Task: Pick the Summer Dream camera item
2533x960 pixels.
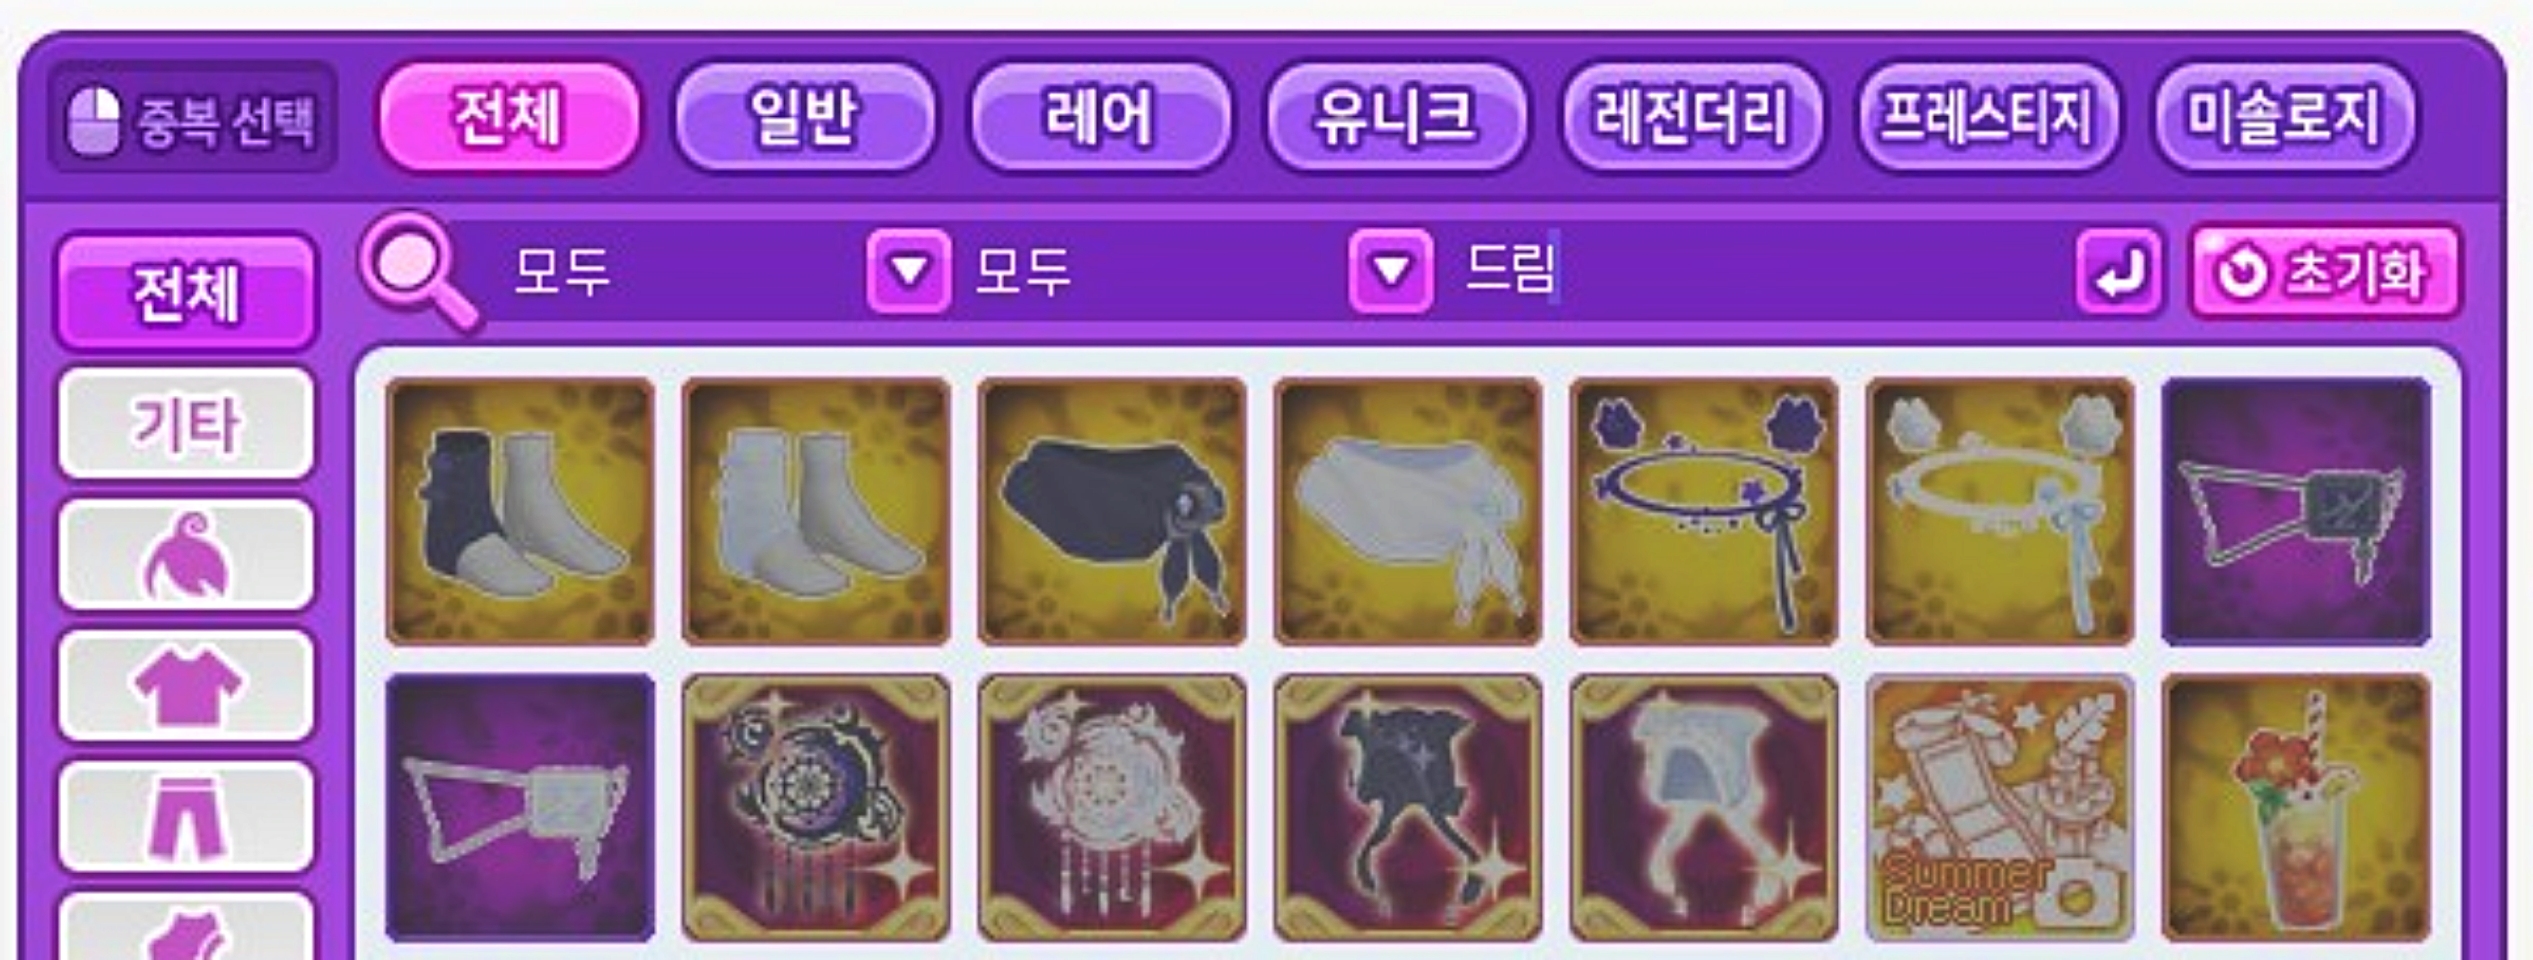Action: (x=2000, y=808)
